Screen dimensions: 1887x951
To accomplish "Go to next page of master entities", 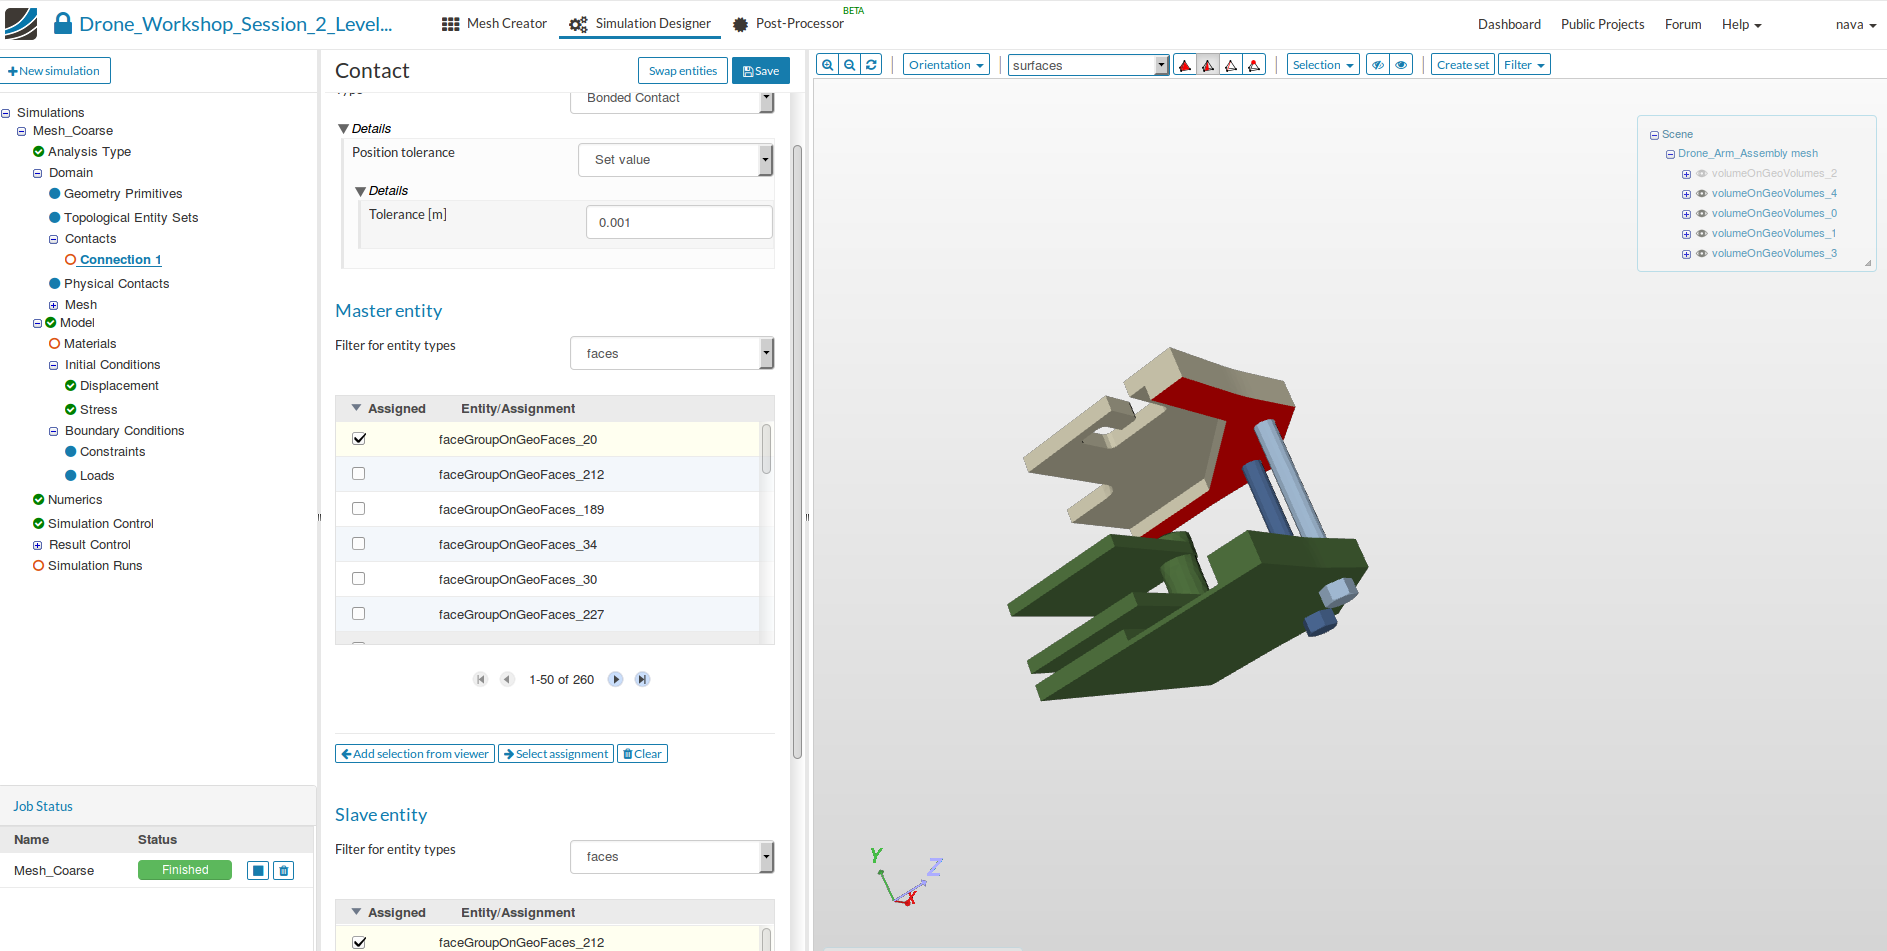I will click(616, 679).
